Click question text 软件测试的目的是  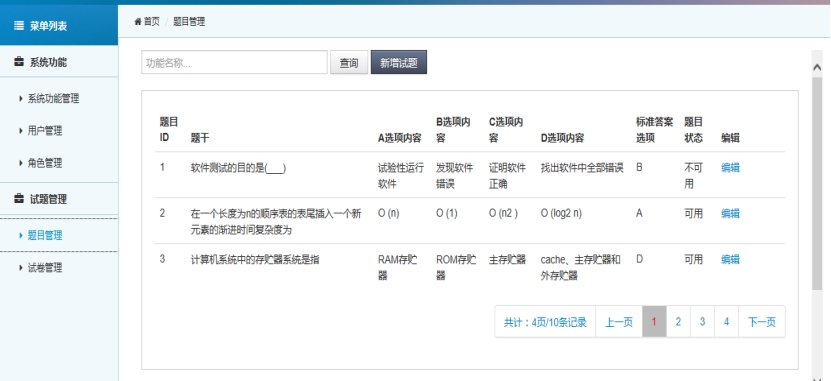pyautogui.click(x=238, y=168)
